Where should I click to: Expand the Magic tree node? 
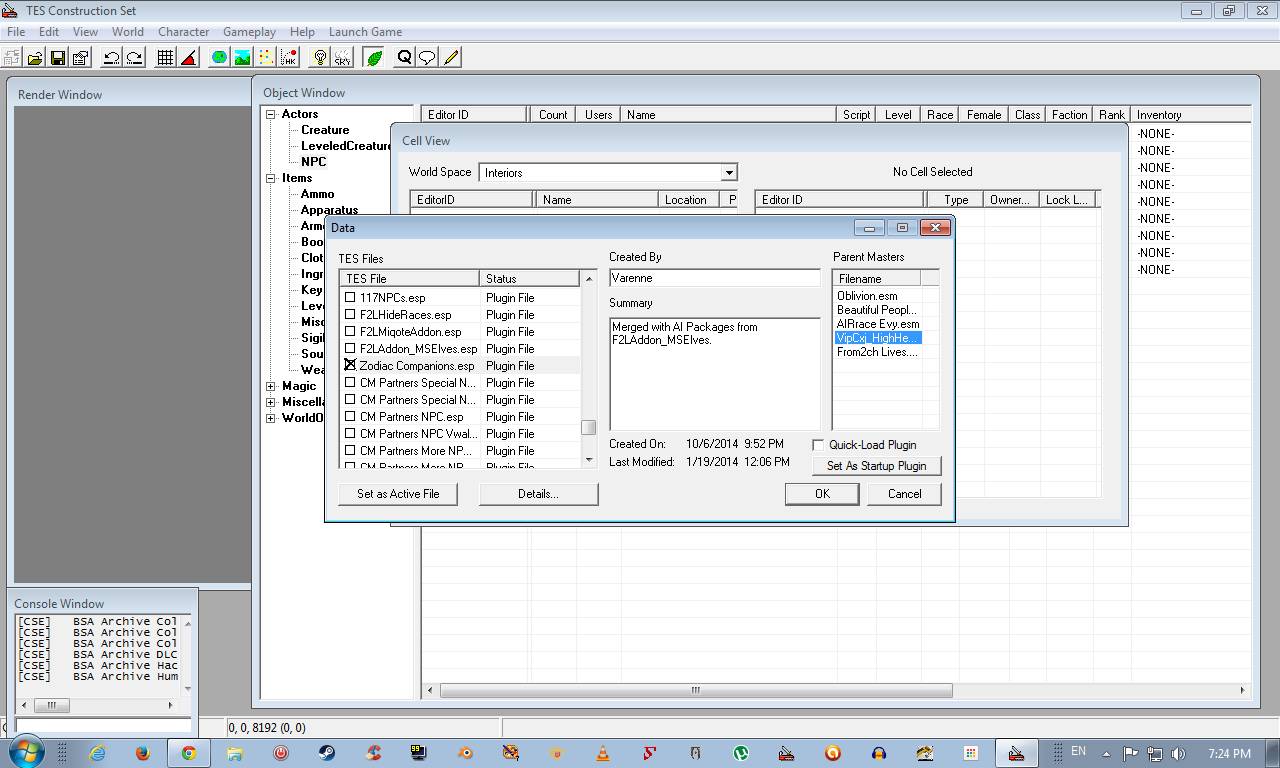270,386
